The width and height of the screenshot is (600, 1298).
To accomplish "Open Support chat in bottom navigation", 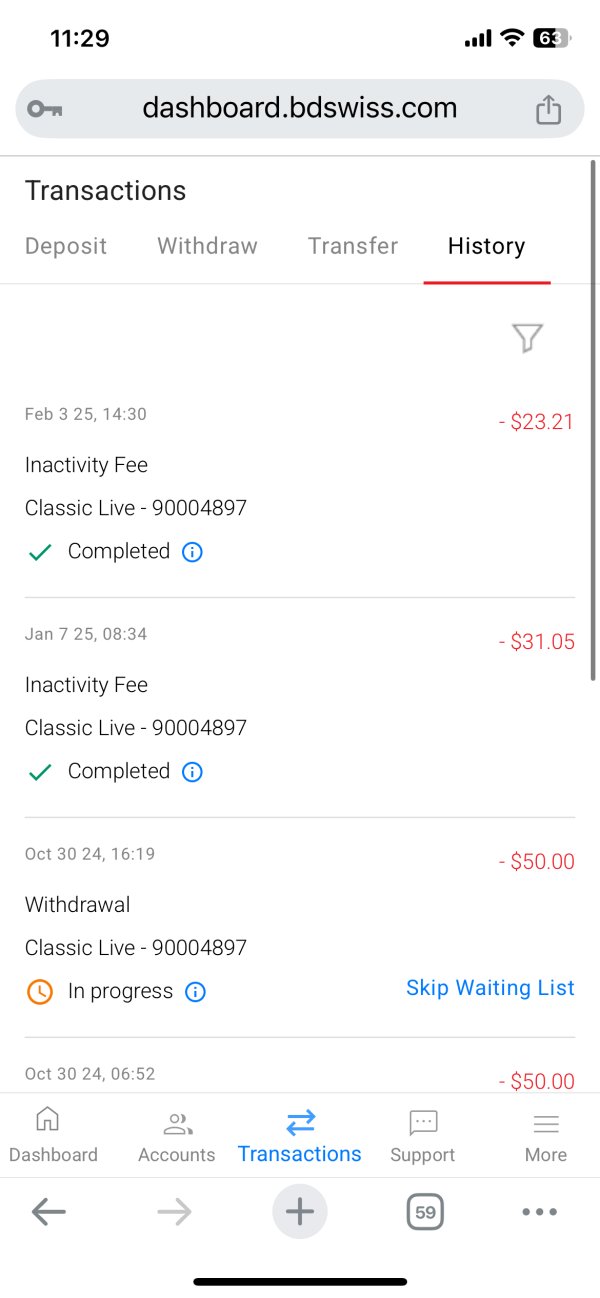I will point(423,1136).
